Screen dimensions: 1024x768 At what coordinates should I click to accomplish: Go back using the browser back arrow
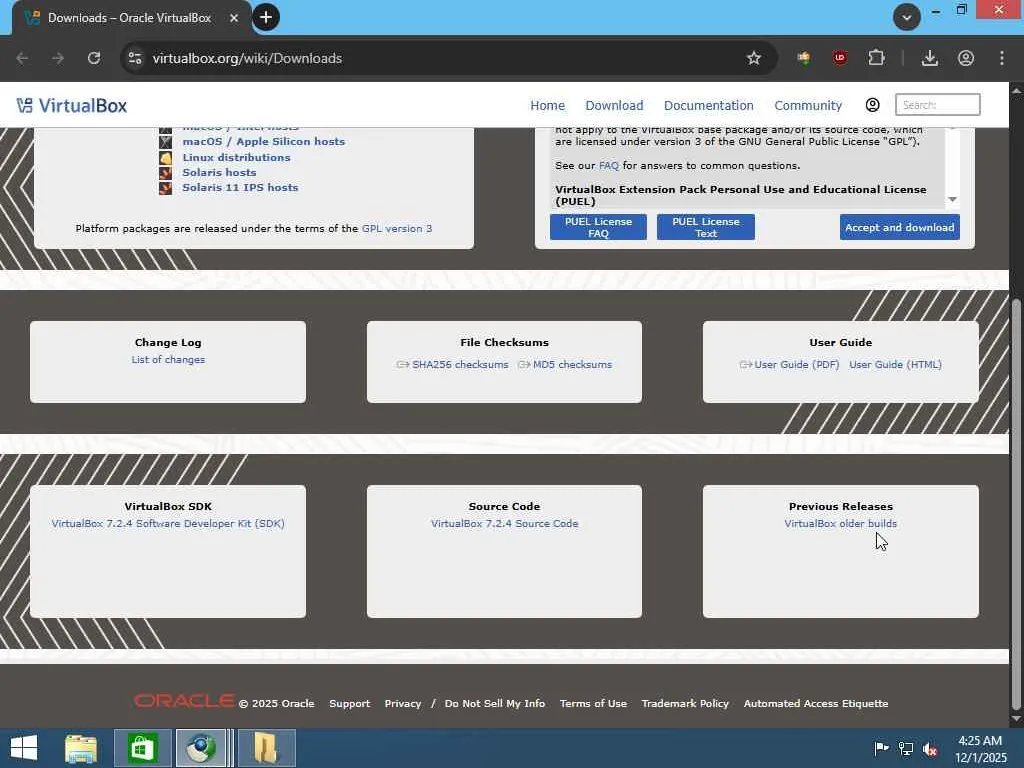pos(22,58)
